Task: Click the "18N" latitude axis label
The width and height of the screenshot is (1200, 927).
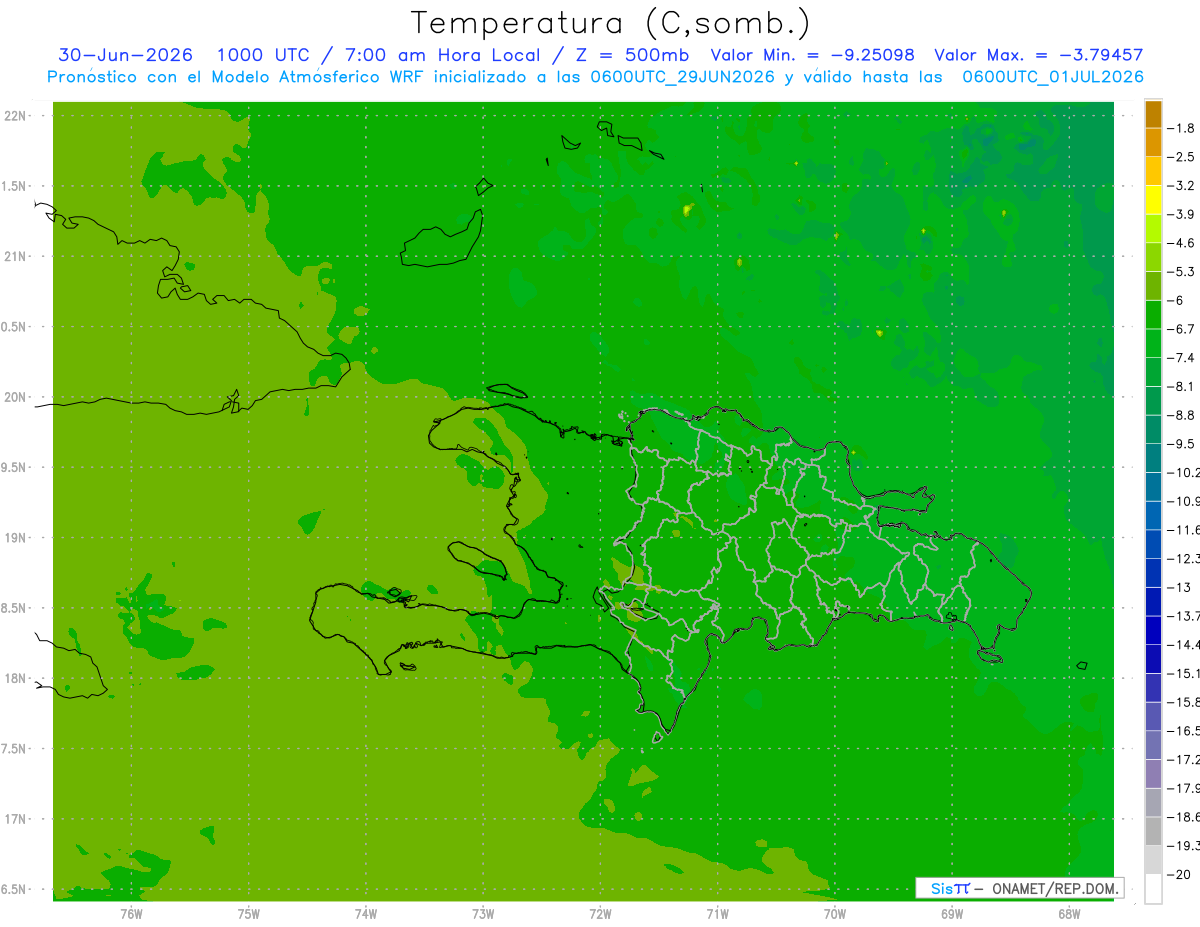Action: (x=17, y=678)
